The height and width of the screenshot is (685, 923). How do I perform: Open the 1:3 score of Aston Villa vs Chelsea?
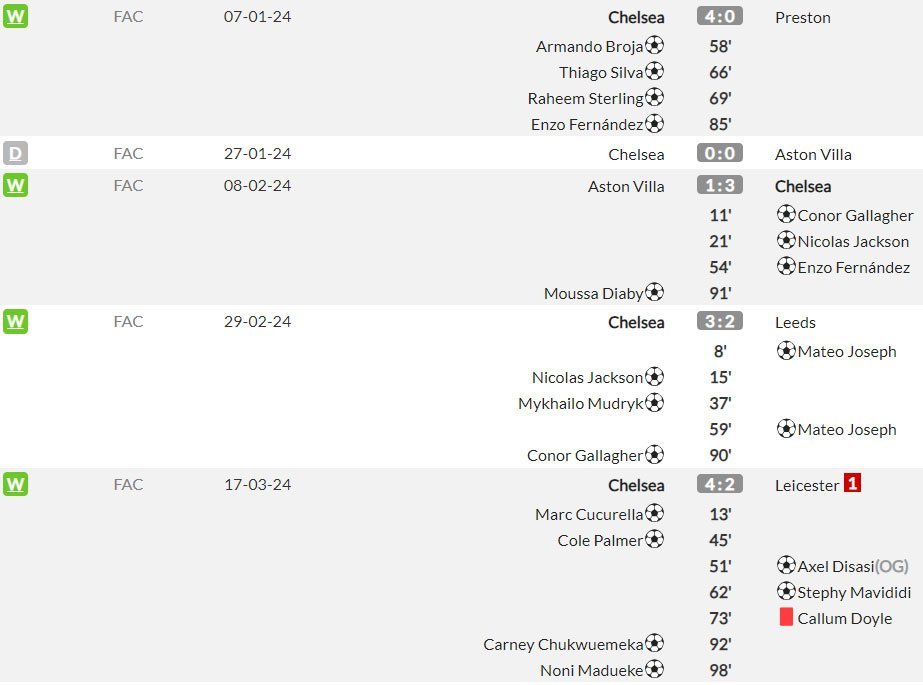719,185
